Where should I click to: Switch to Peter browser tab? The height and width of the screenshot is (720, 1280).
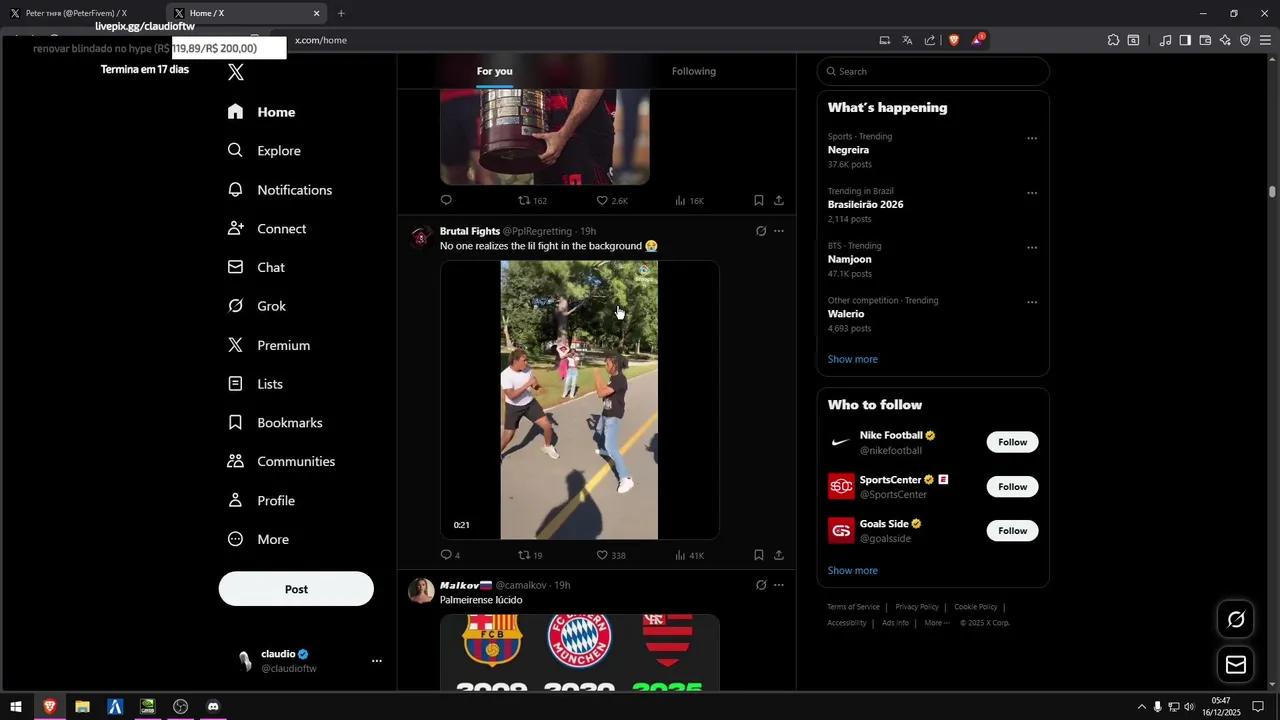[x=76, y=13]
